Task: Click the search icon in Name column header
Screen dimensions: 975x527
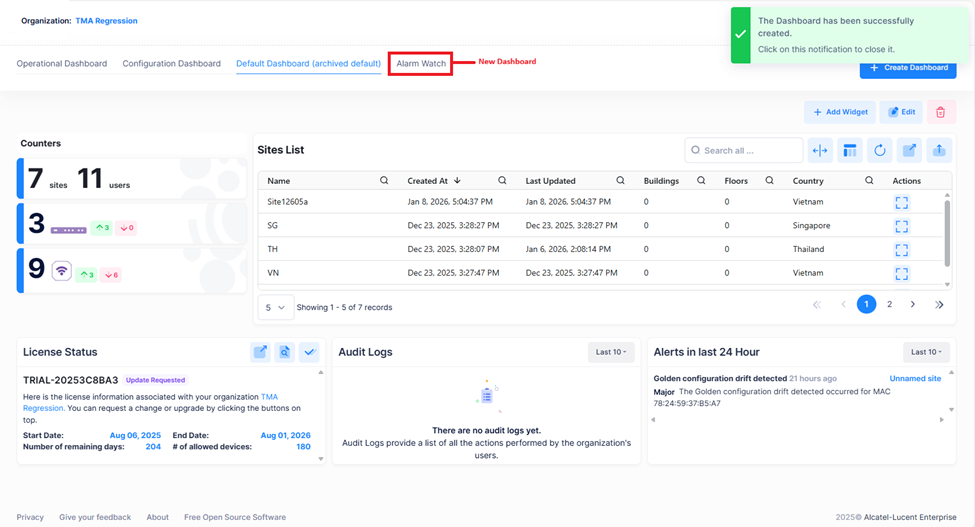Action: pos(384,181)
